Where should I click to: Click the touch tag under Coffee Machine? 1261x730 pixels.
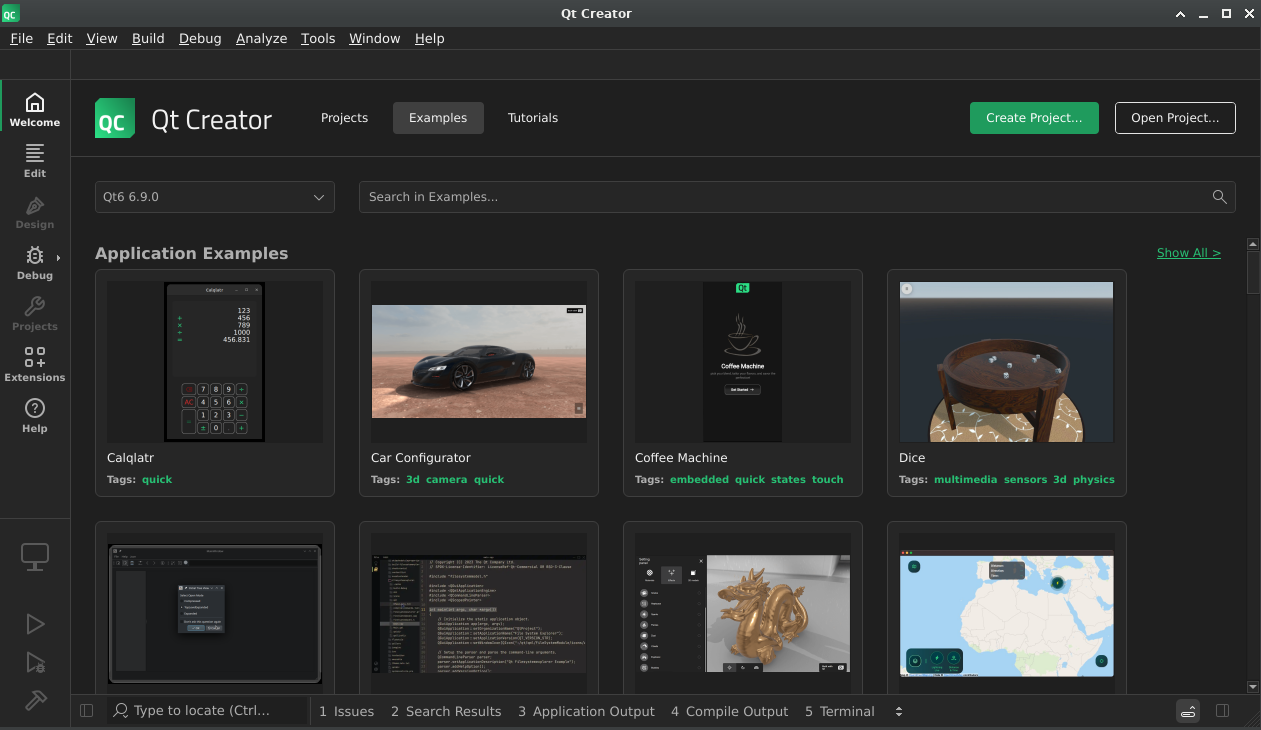pos(828,480)
